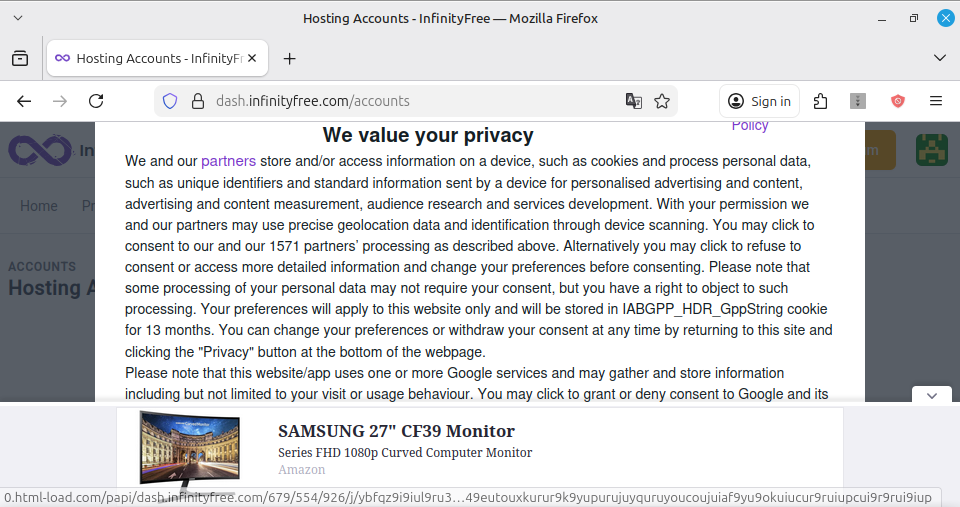960x507 pixels.
Task: Click the red shield extension icon
Action: click(x=898, y=101)
